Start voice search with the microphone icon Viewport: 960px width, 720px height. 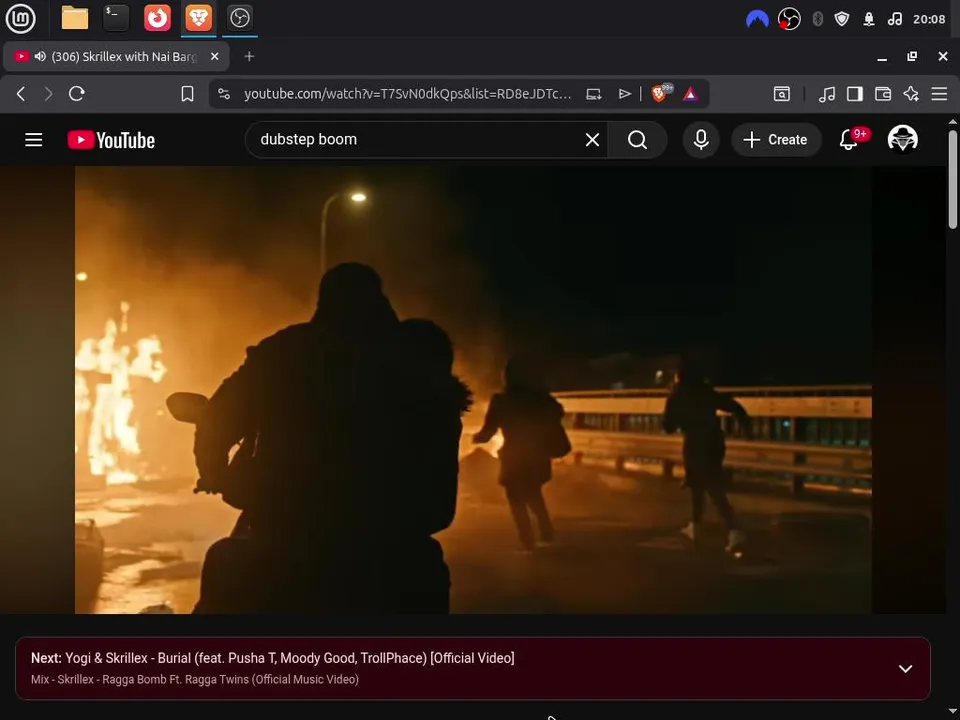[x=701, y=140]
